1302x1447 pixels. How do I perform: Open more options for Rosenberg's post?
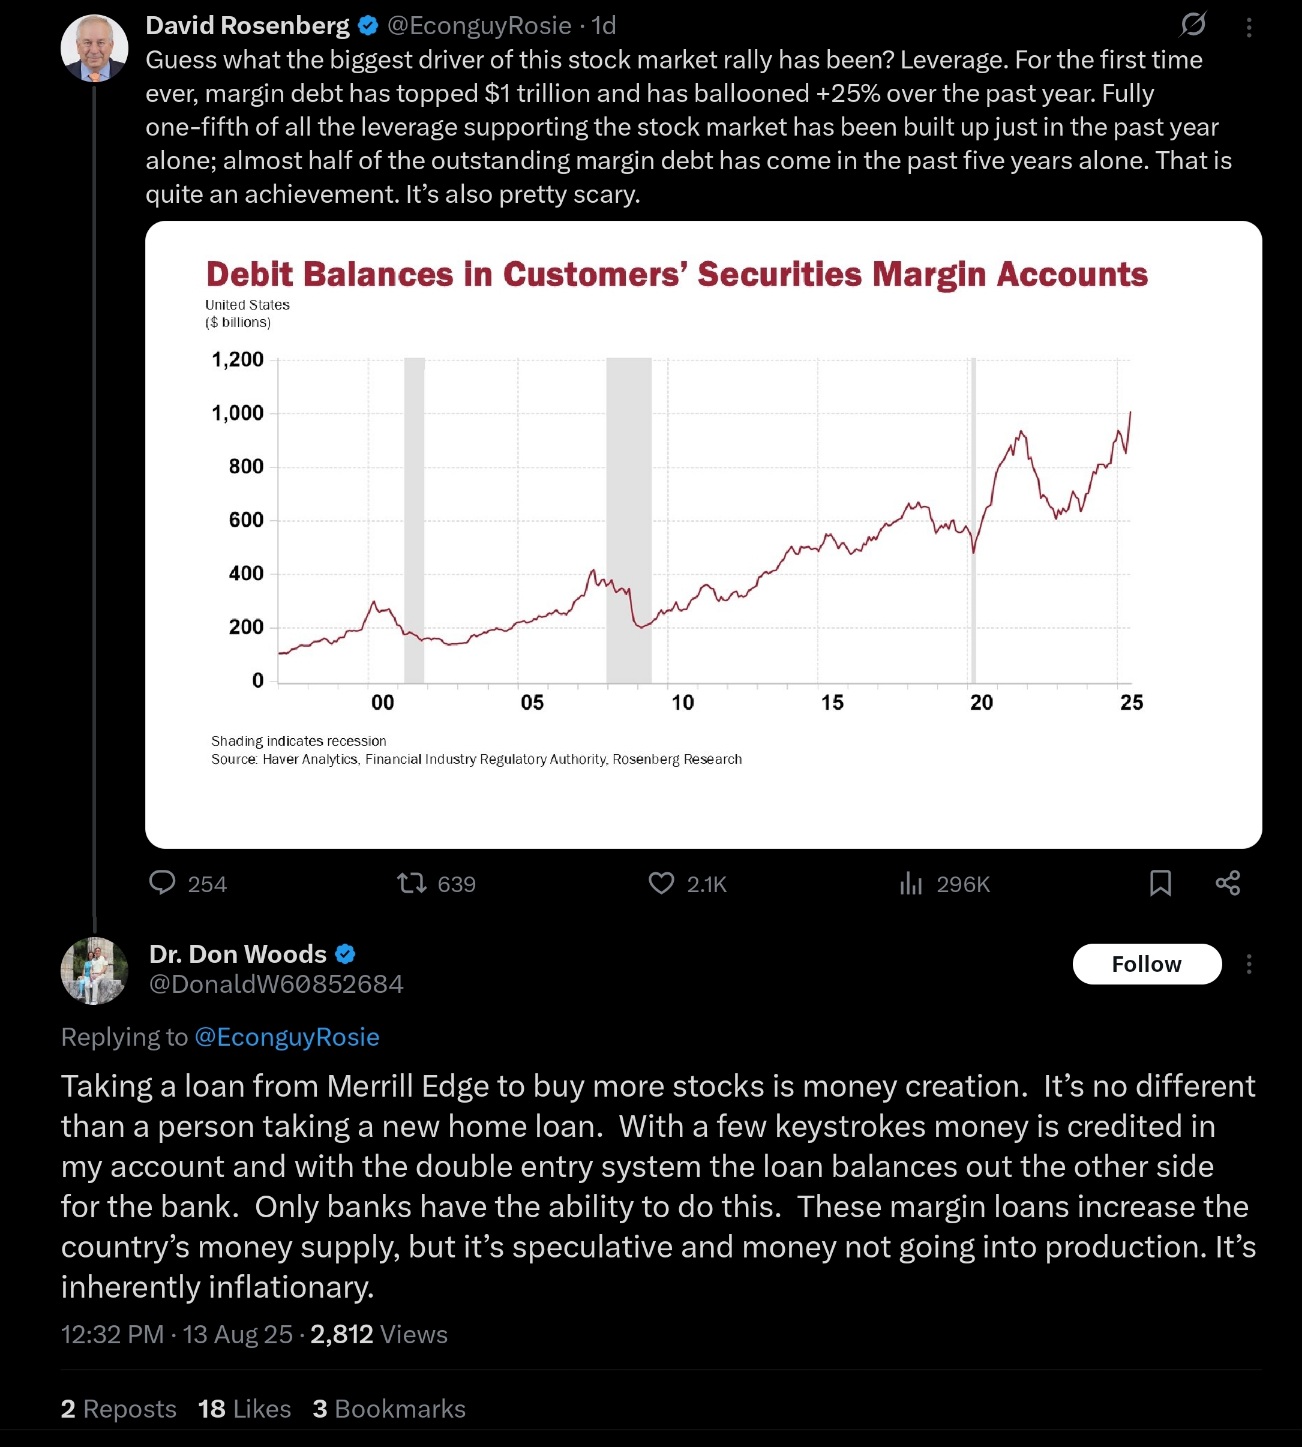click(x=1249, y=27)
